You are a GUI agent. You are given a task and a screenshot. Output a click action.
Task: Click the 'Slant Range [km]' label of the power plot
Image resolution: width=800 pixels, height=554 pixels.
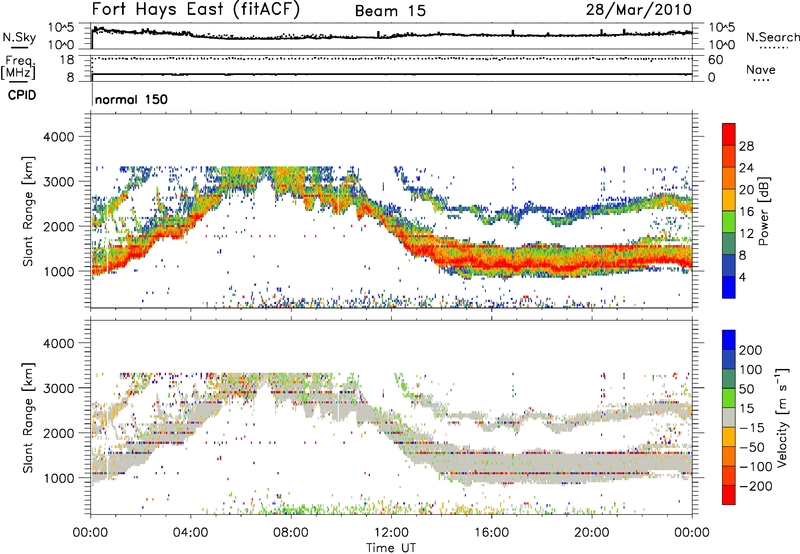coord(28,211)
